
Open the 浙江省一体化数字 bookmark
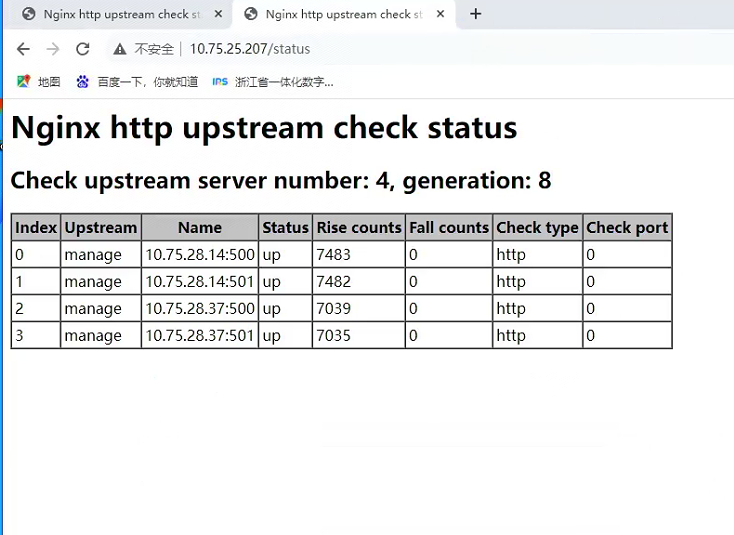283,82
